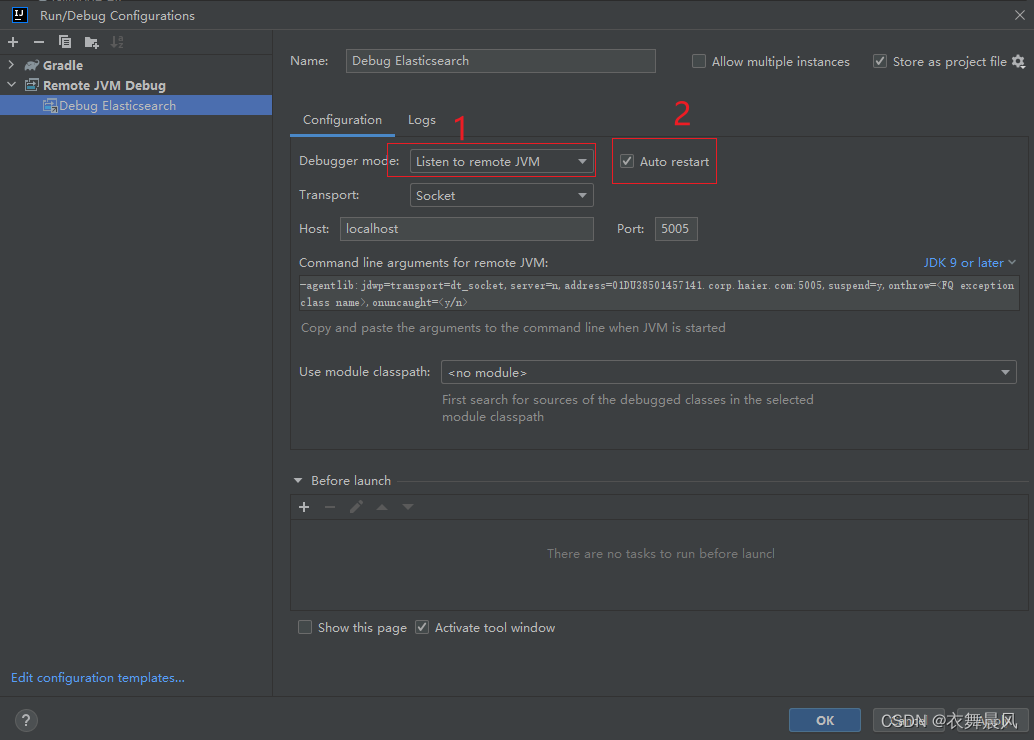Add a Before launch task
Viewport: 1034px width, 740px height.
coord(305,507)
